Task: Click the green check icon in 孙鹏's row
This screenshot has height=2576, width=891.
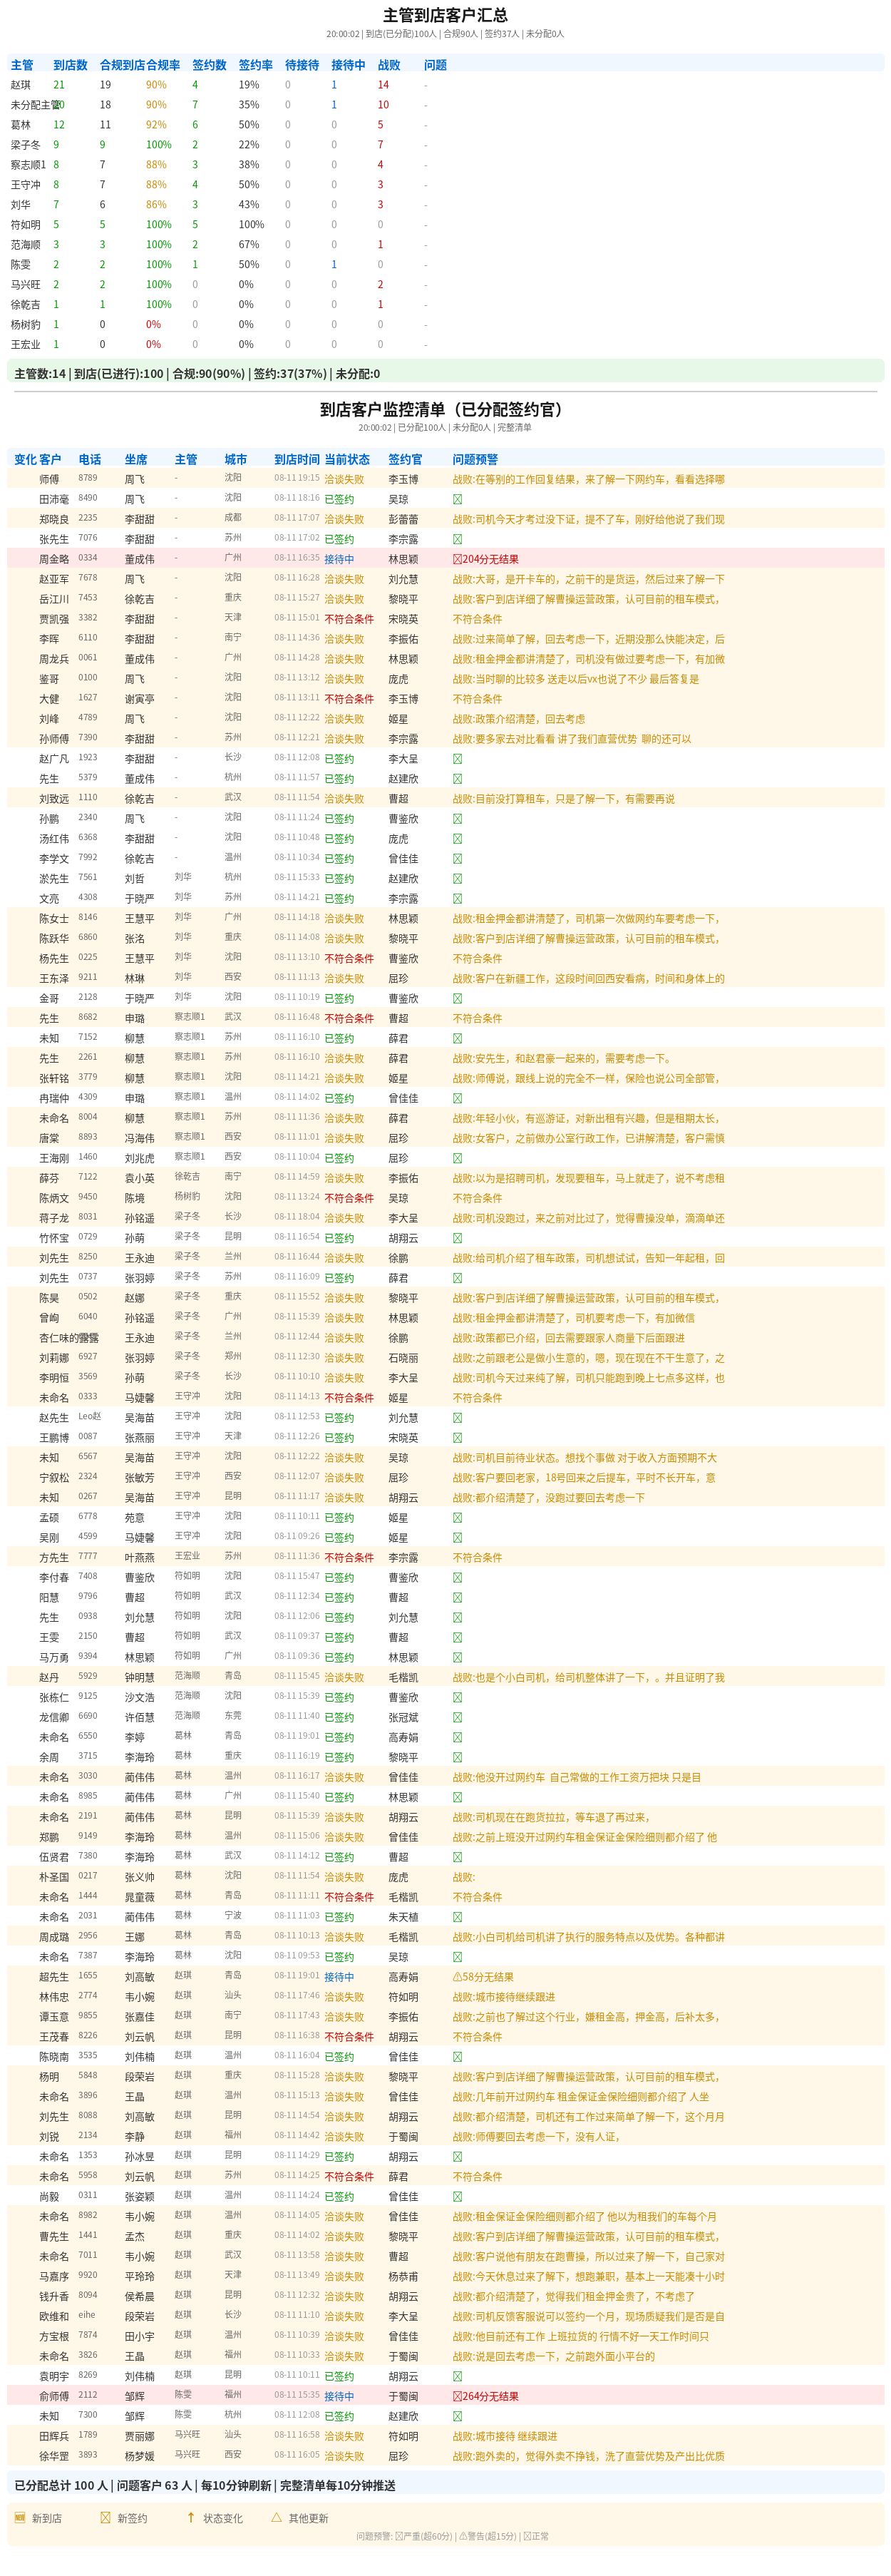Action: coord(458,819)
